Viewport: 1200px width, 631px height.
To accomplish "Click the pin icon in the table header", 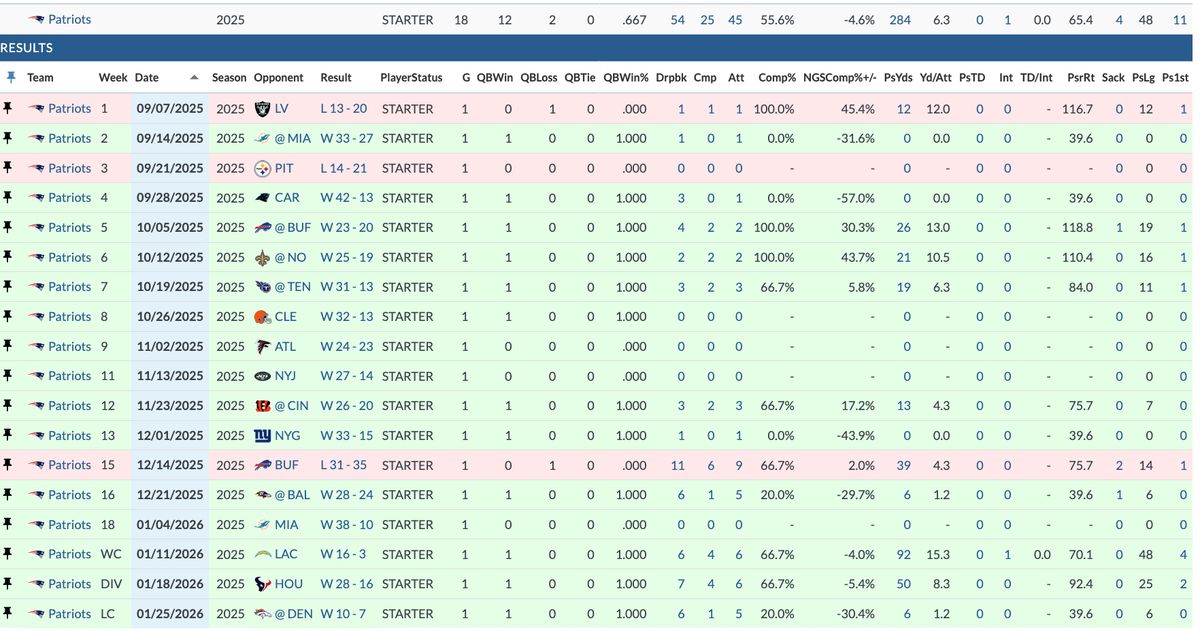I will click(10, 78).
